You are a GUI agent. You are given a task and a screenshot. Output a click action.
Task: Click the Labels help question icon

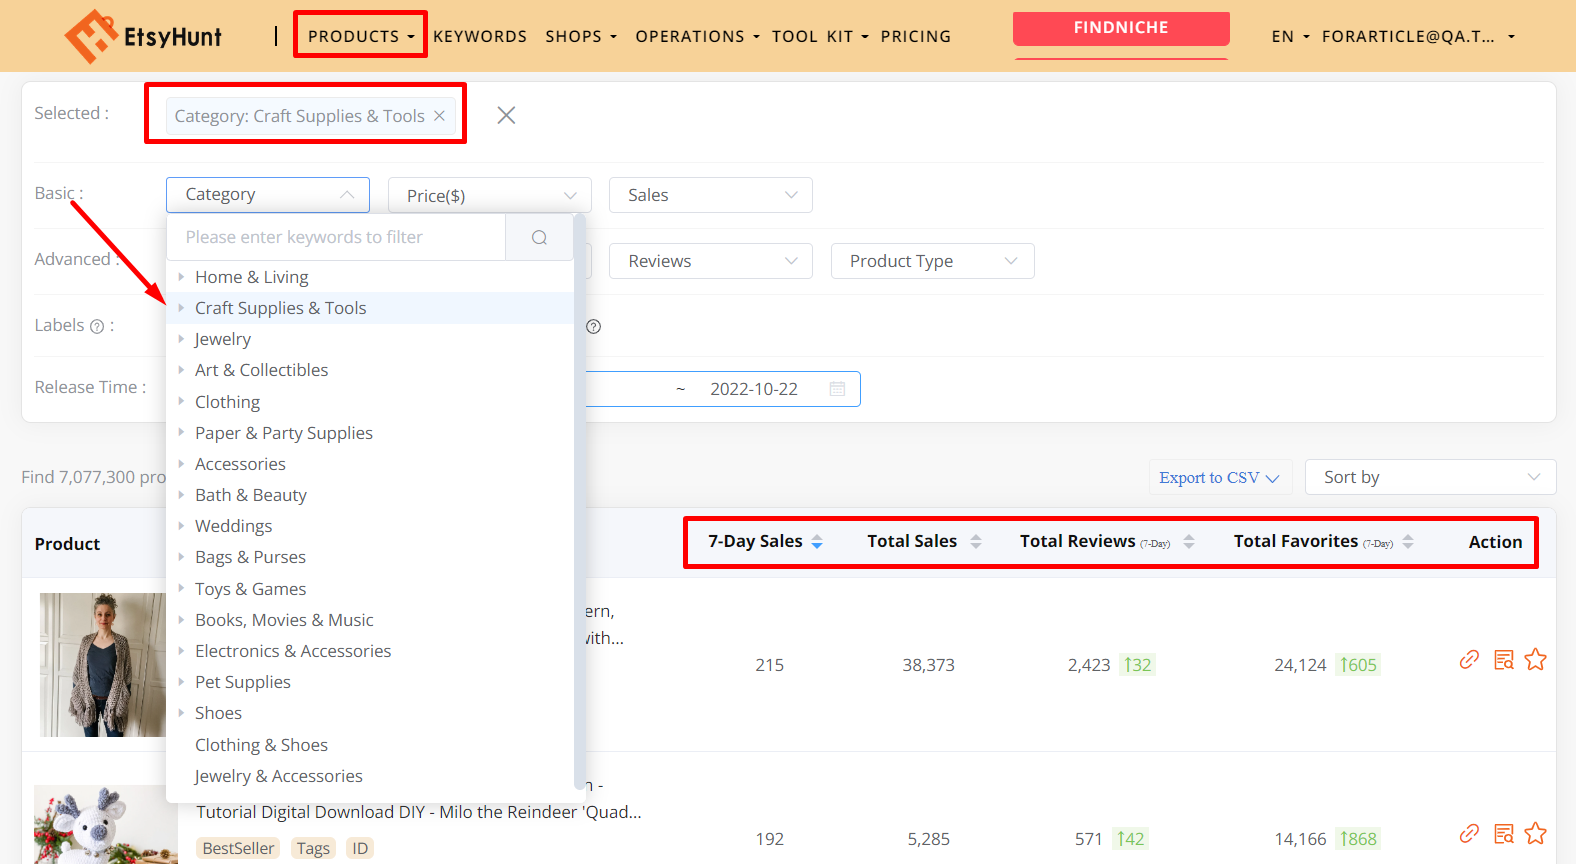97,326
